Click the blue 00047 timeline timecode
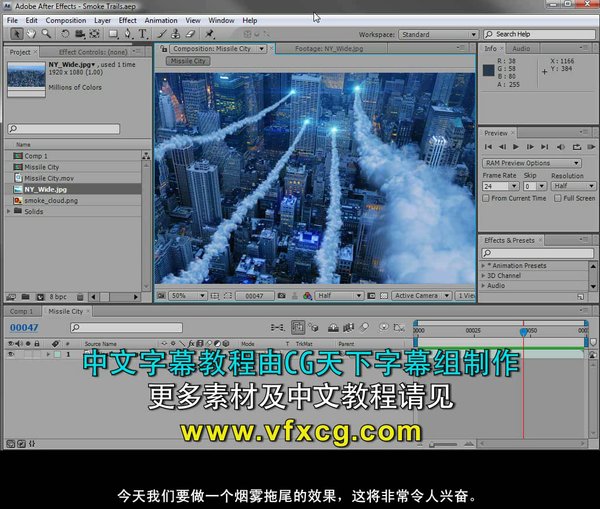This screenshot has height=509, width=600. point(24,328)
